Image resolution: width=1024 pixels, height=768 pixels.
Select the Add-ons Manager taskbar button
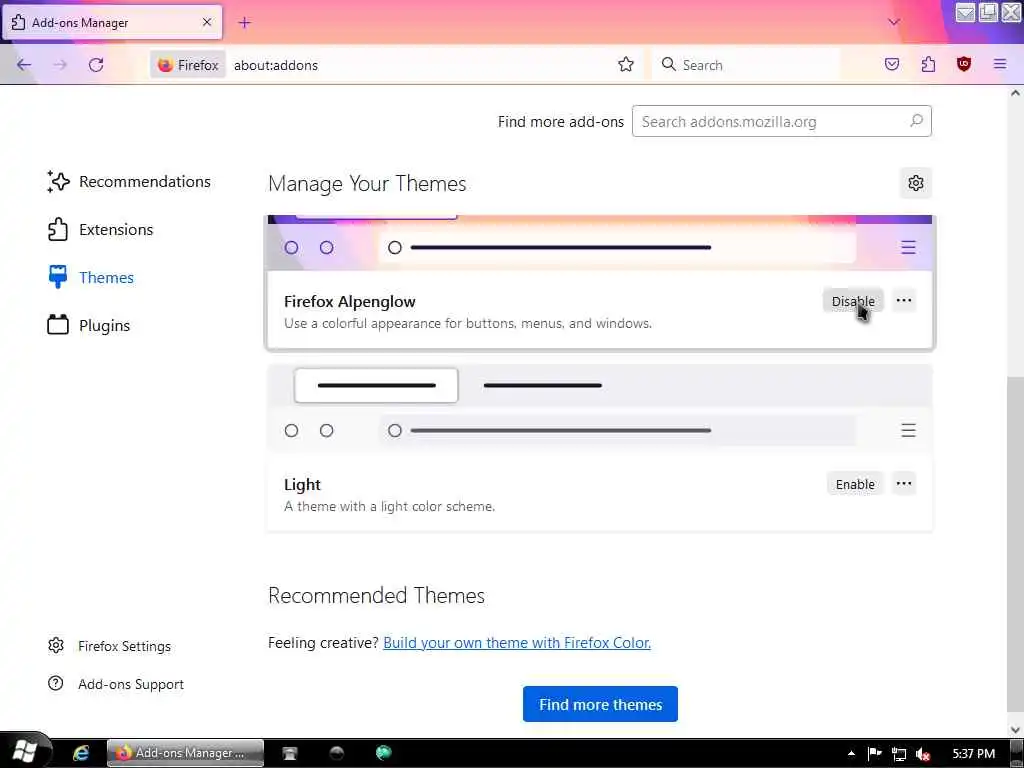[185, 753]
